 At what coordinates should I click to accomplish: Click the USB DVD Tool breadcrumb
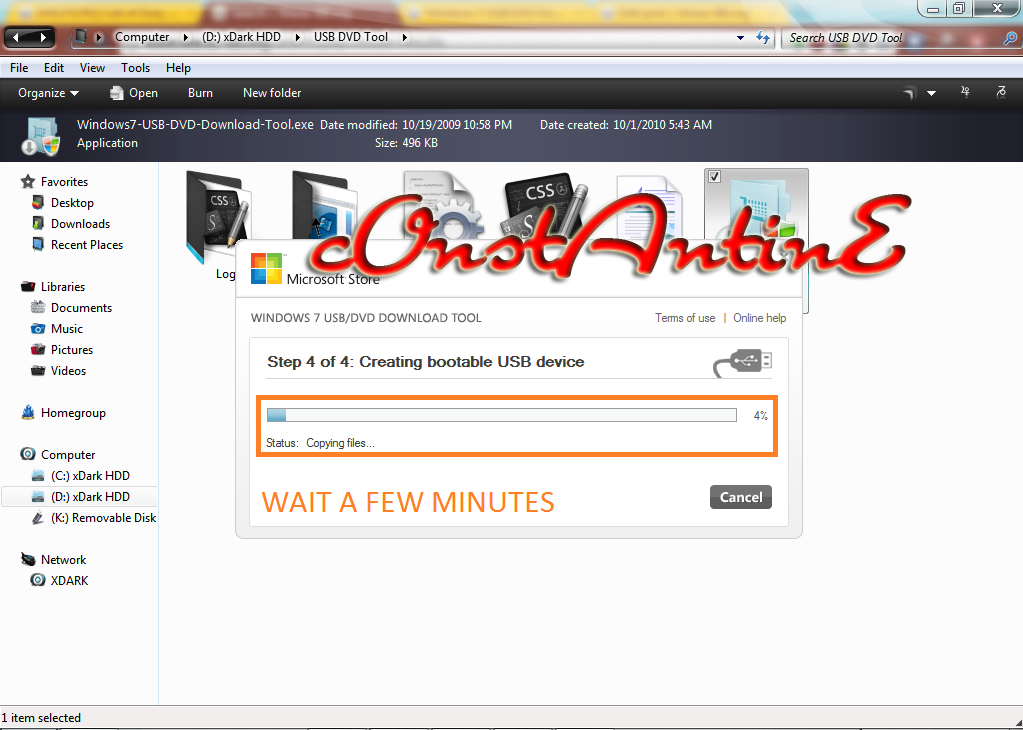point(350,37)
